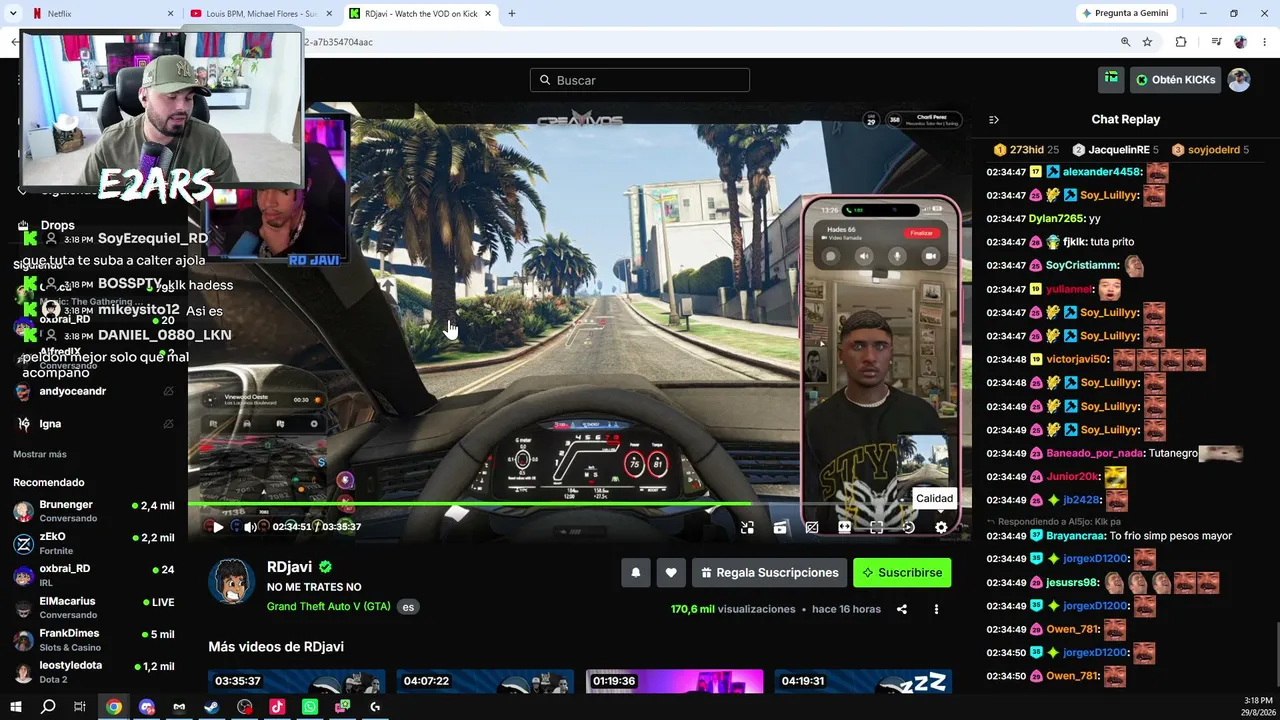Seek on the green video progress bar
Viewport: 1280px width, 720px height.
[x=580, y=504]
